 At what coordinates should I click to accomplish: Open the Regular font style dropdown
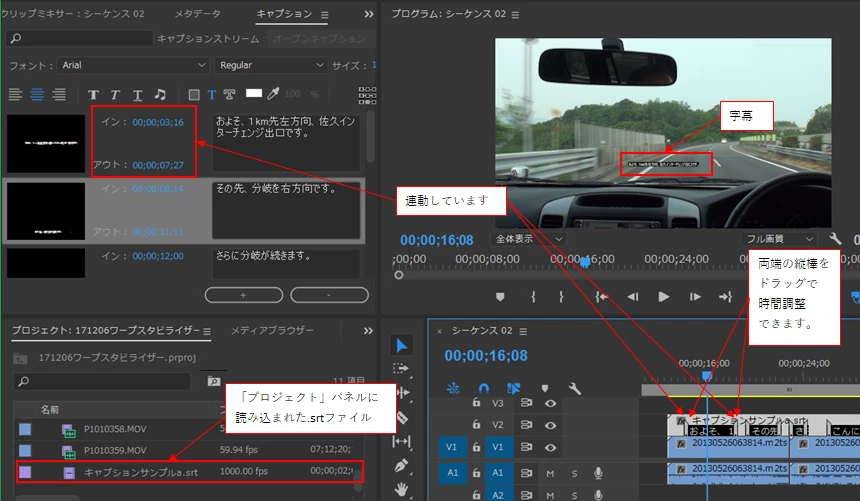tap(271, 65)
